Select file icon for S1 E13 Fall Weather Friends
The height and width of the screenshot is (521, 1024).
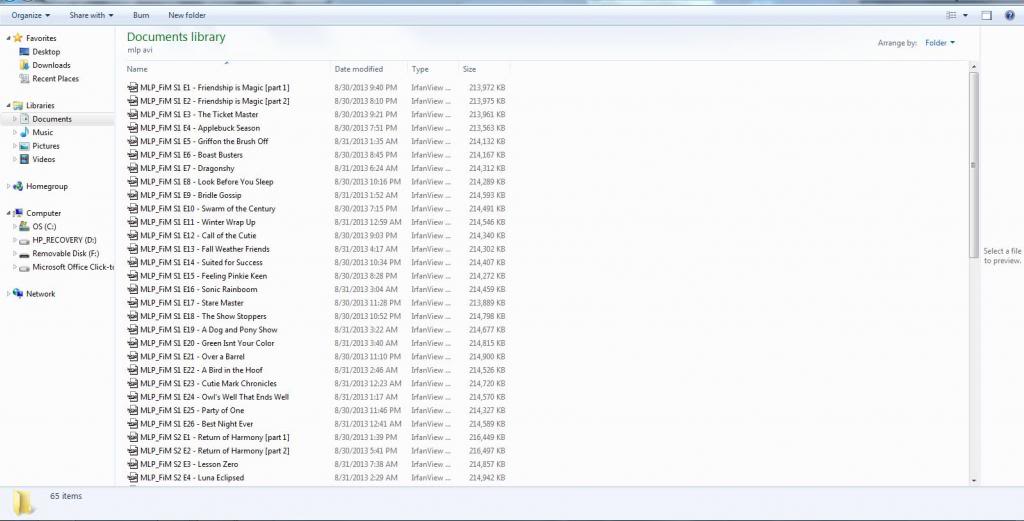coord(133,249)
